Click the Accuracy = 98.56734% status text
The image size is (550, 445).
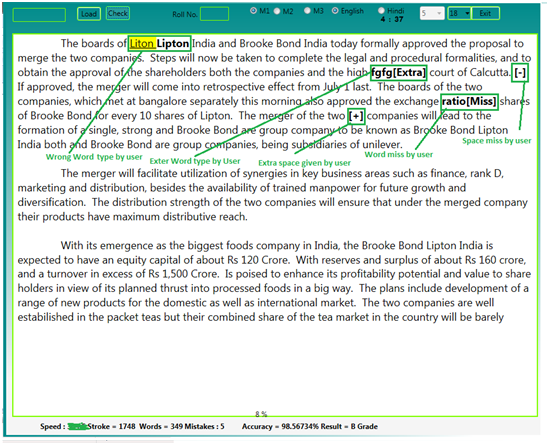coord(280,426)
